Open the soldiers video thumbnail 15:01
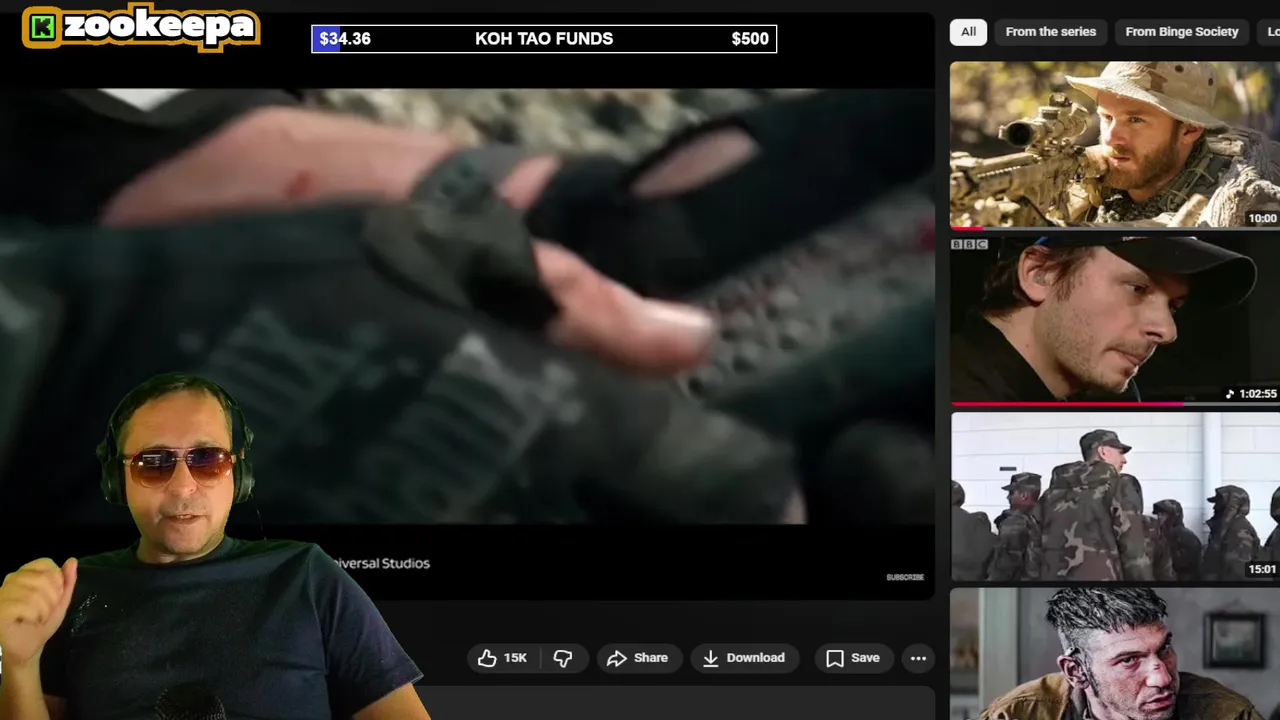1280x720 pixels. click(1114, 496)
